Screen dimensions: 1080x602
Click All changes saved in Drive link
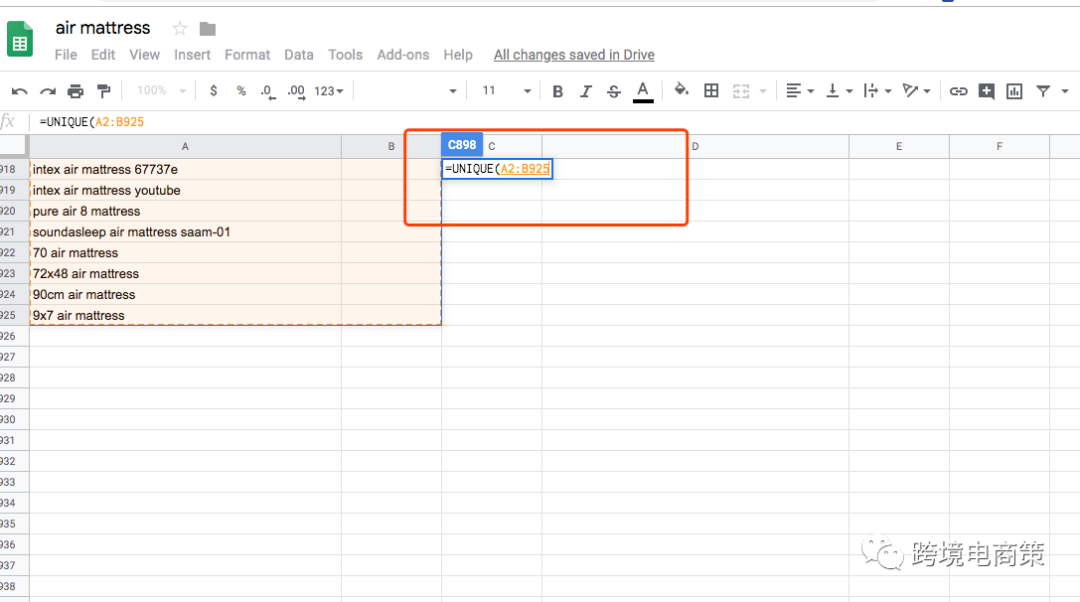point(574,55)
